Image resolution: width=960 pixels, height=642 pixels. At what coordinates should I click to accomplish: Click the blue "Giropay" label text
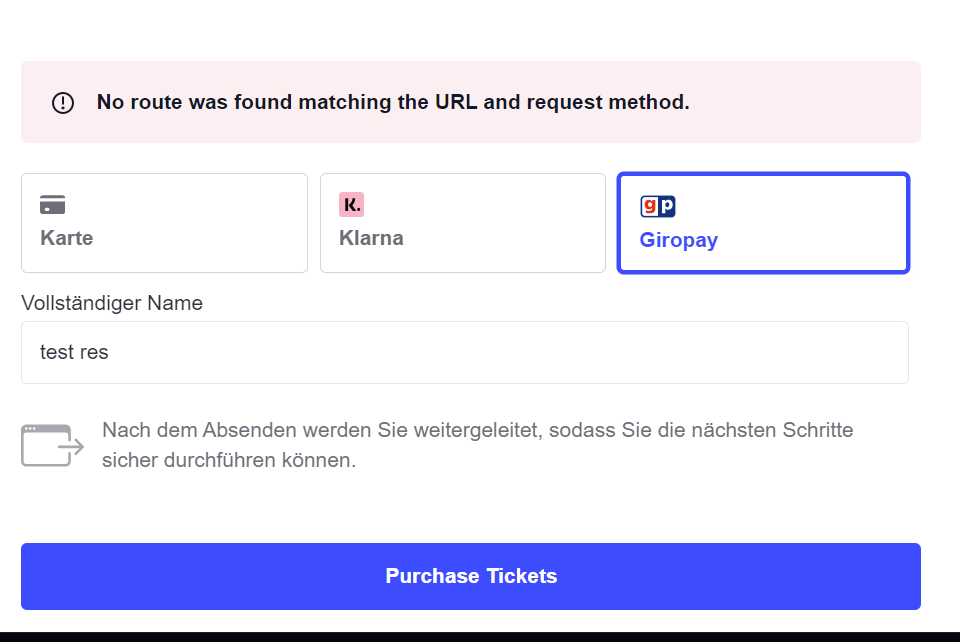coord(679,240)
